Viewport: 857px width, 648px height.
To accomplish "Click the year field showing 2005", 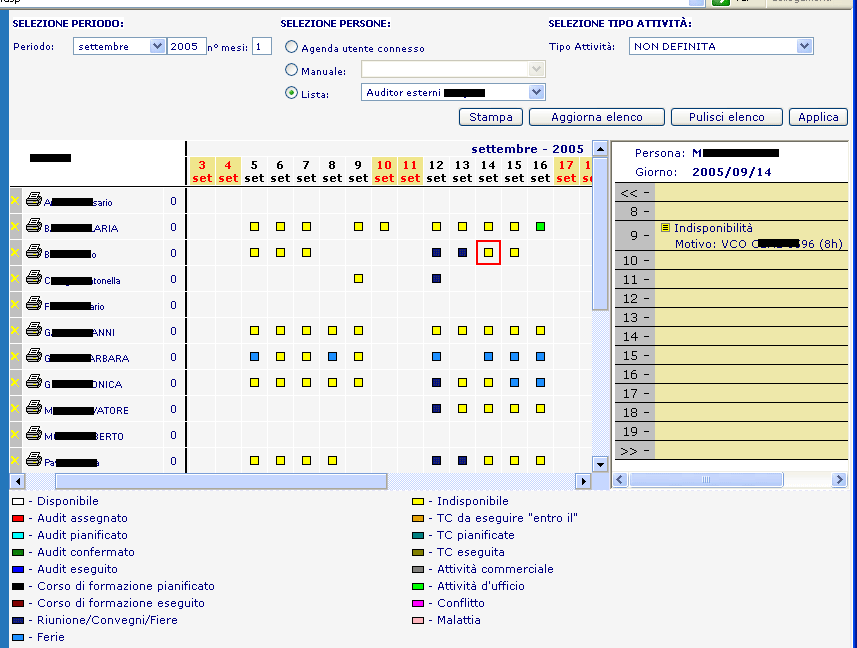I will point(186,46).
